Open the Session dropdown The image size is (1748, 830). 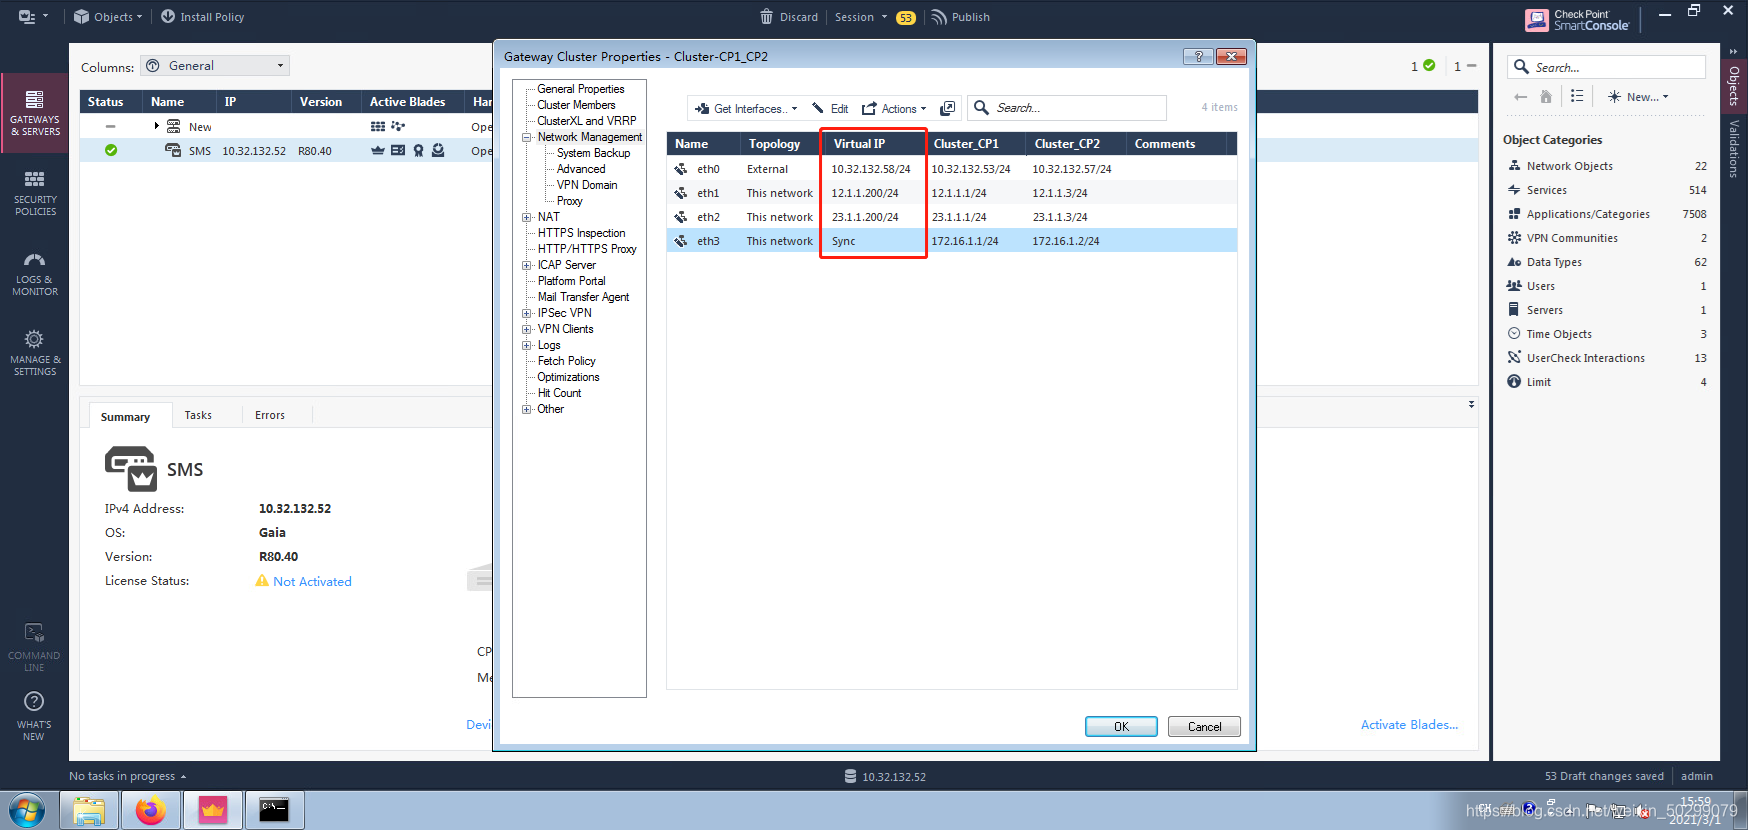pyautogui.click(x=861, y=17)
